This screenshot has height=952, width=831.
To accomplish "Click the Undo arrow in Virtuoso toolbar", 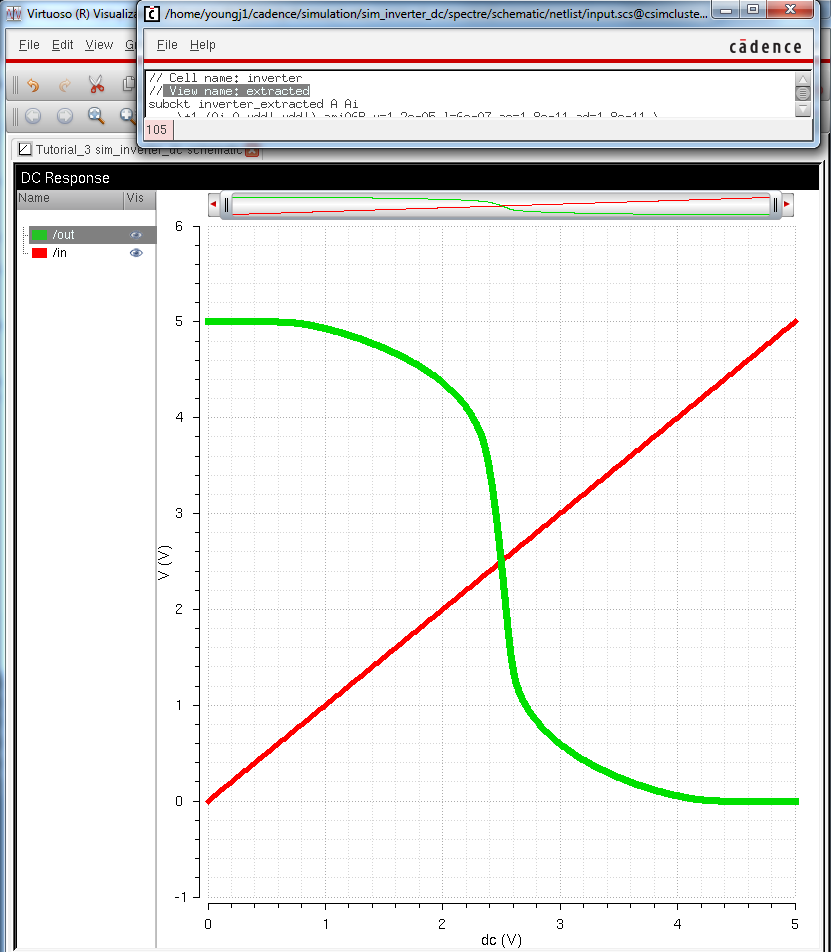I will pyautogui.click(x=33, y=84).
